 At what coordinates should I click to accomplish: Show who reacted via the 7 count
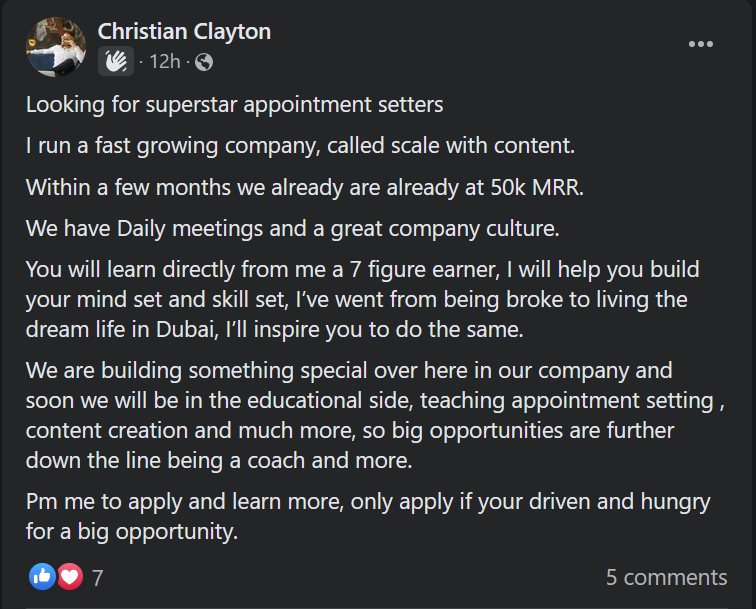point(97,578)
